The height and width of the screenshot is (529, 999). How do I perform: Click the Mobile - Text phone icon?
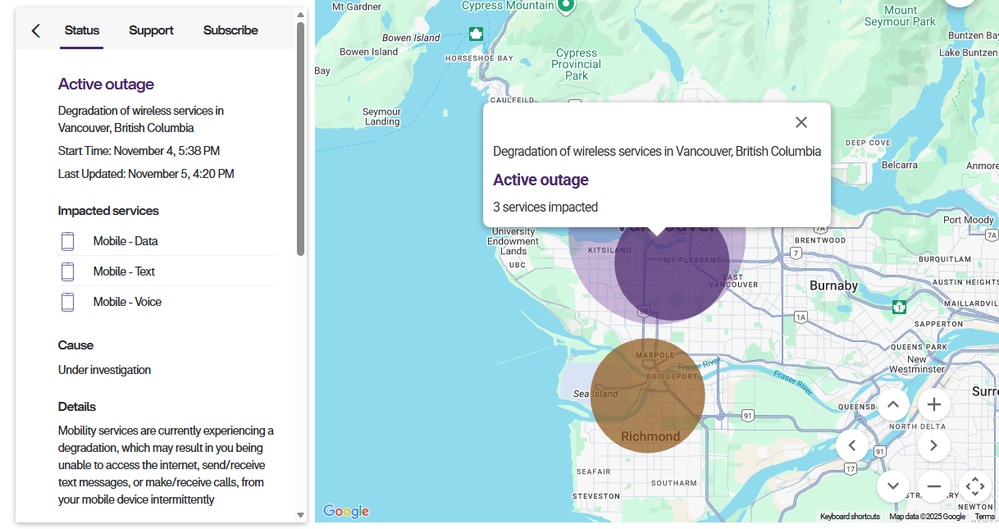[68, 271]
